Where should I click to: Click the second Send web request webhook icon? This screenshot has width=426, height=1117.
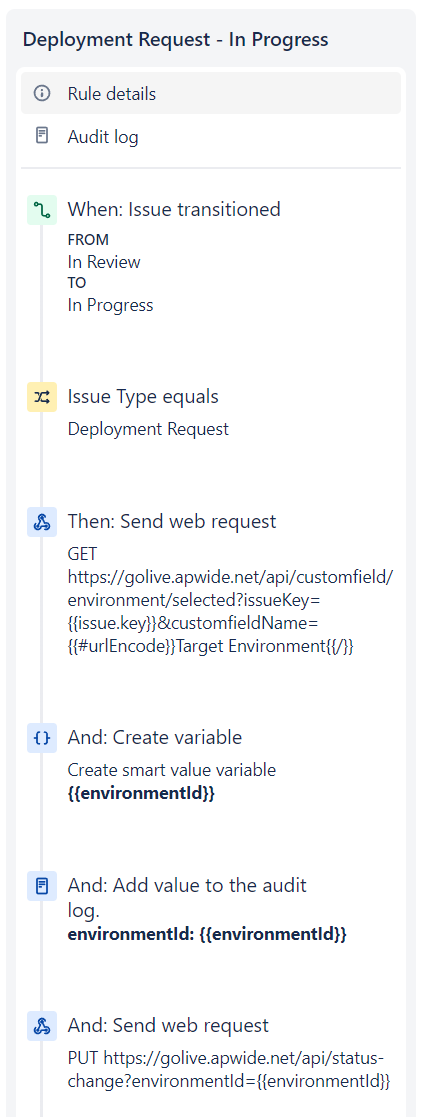click(42, 1027)
